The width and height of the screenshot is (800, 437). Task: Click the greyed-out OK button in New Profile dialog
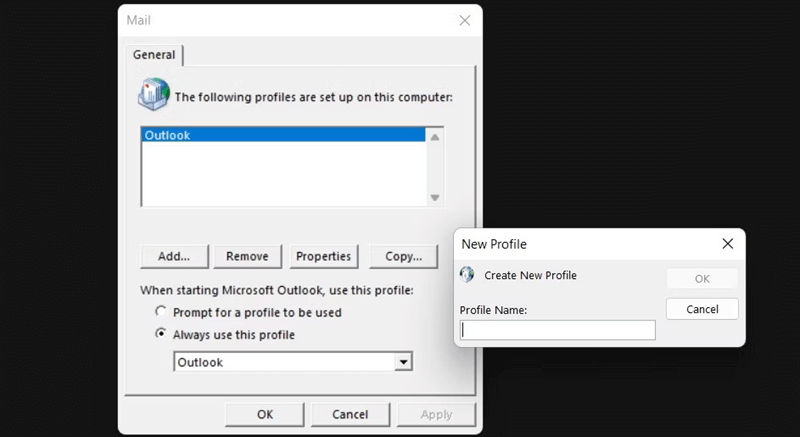click(702, 279)
